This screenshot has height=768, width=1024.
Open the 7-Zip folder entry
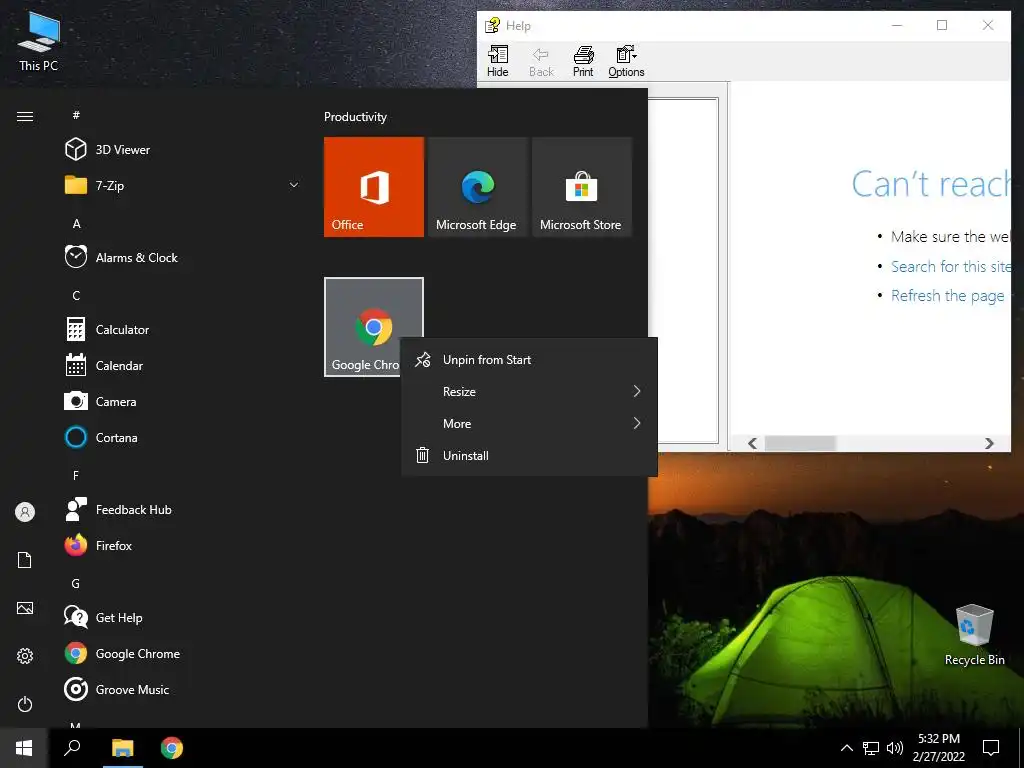(x=183, y=185)
